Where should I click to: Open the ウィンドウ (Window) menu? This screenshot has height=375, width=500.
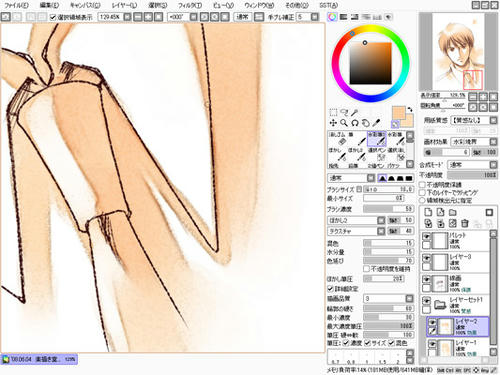coord(259,5)
